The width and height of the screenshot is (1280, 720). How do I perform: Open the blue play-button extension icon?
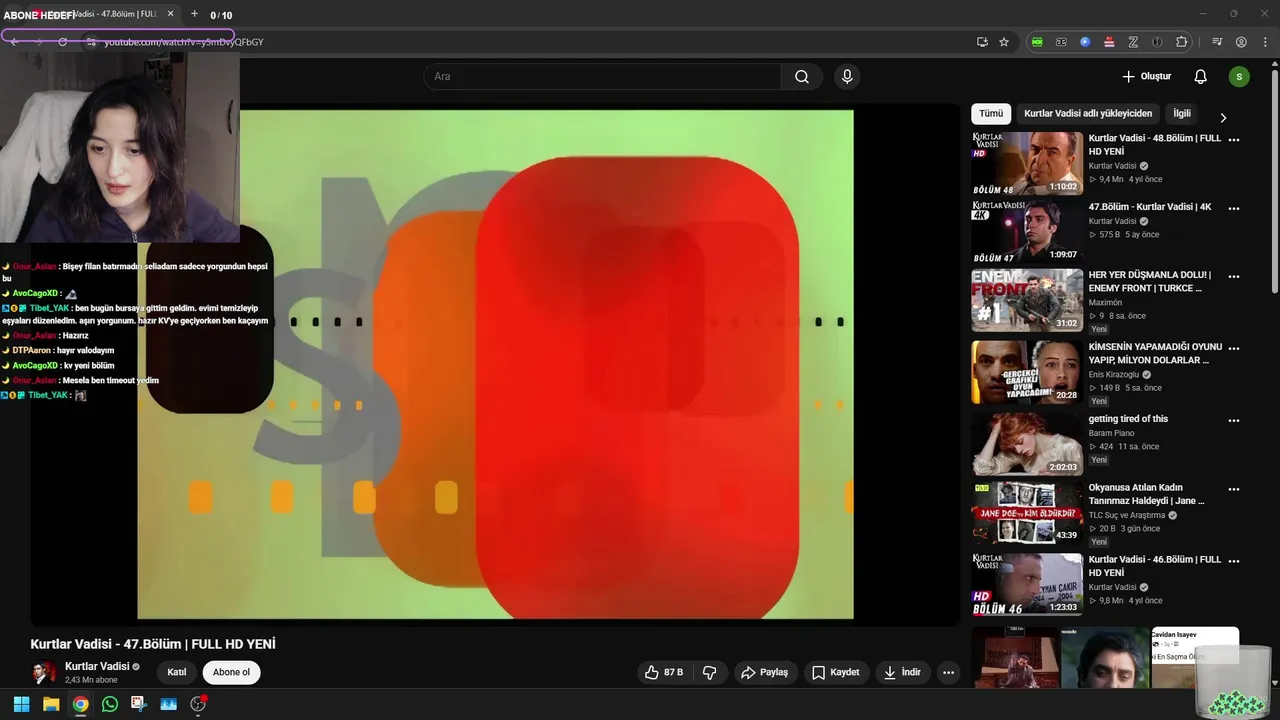1085,42
